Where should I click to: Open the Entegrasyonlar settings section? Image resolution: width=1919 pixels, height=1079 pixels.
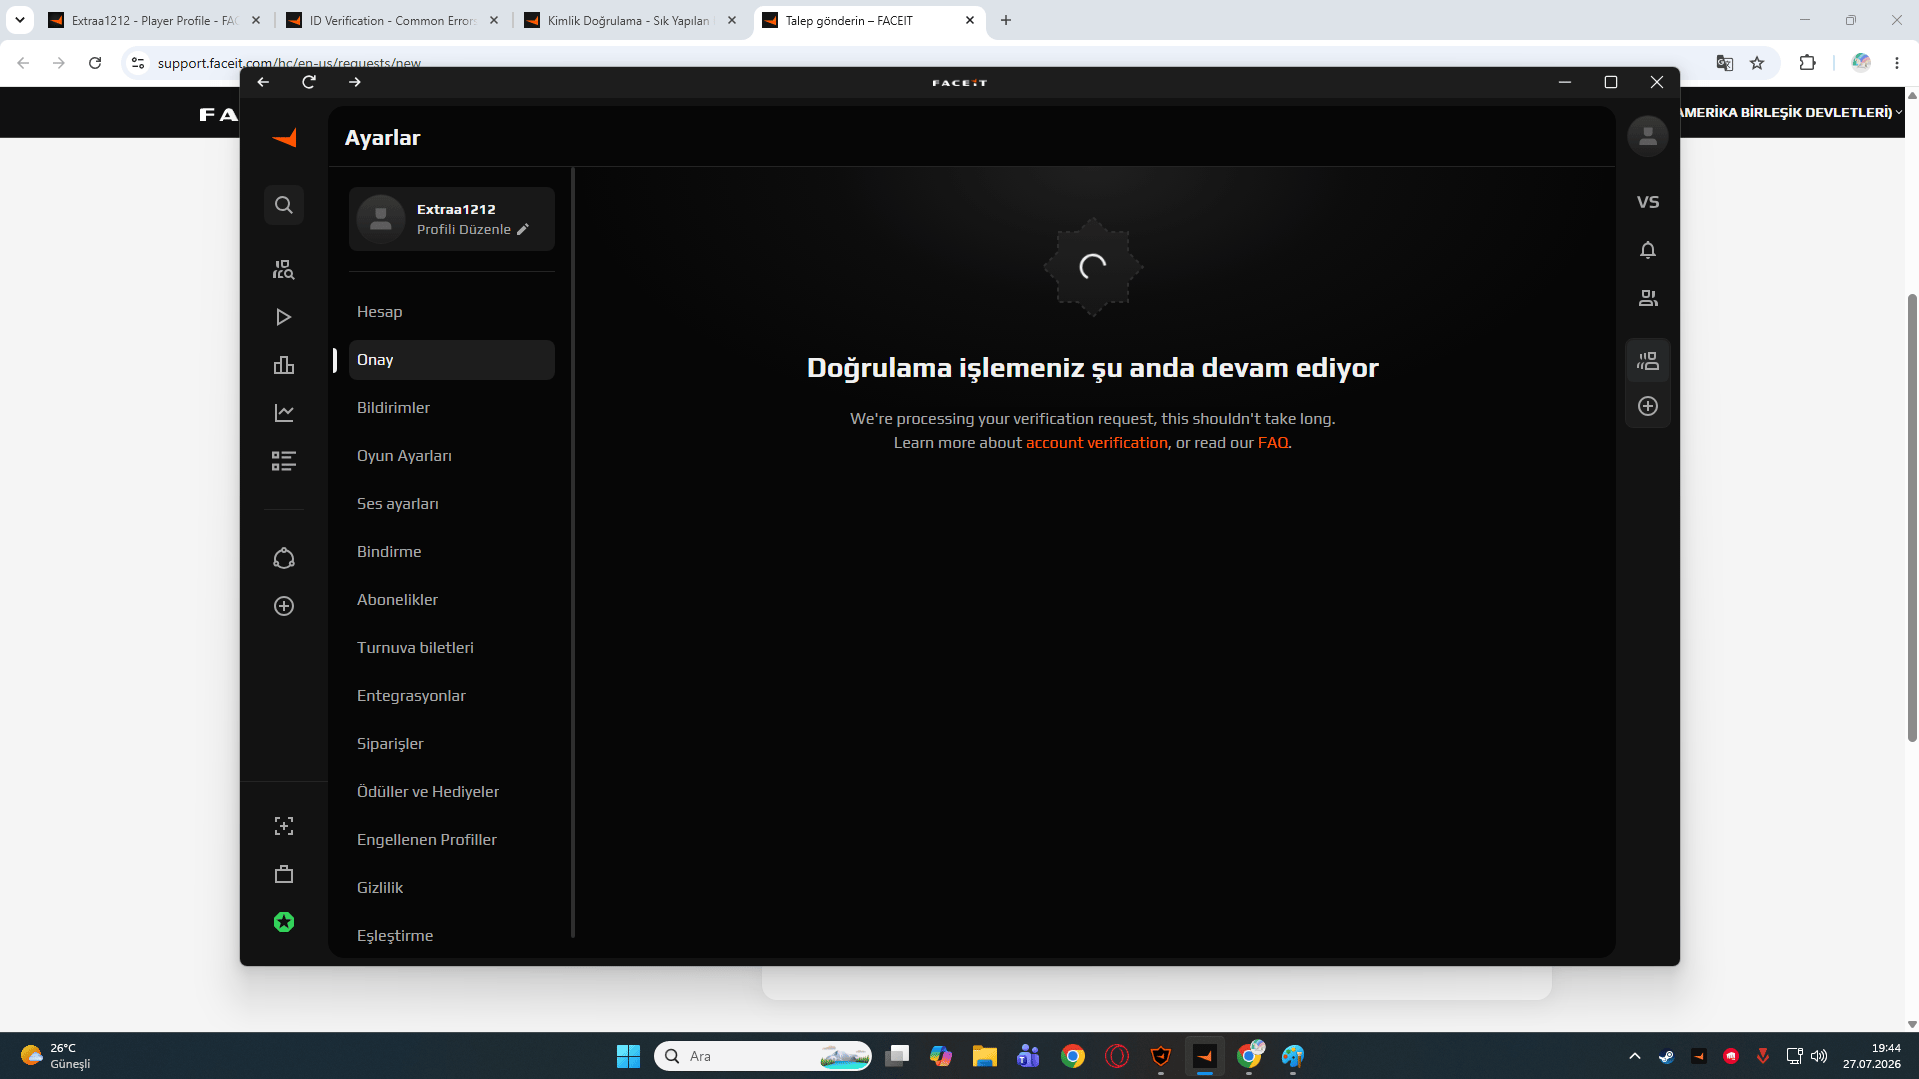(x=452, y=696)
